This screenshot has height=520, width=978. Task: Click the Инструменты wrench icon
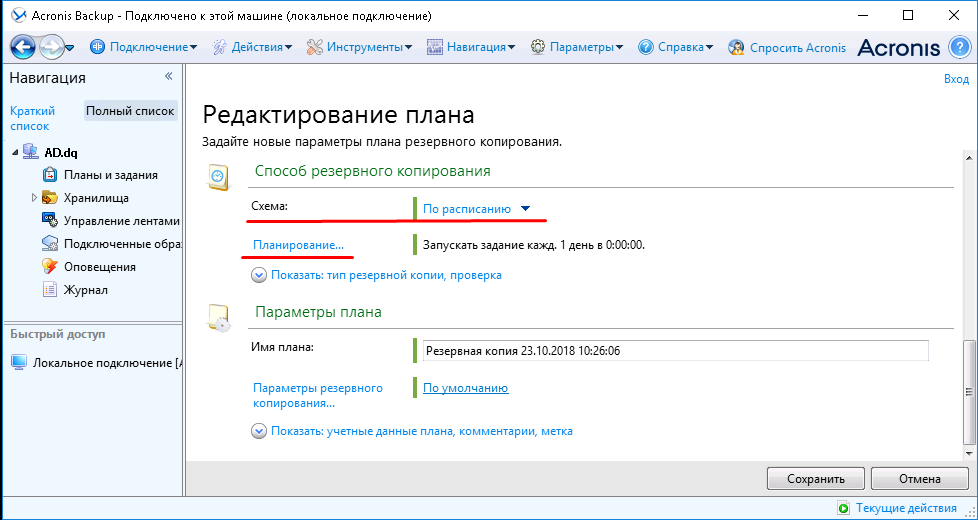(x=315, y=47)
